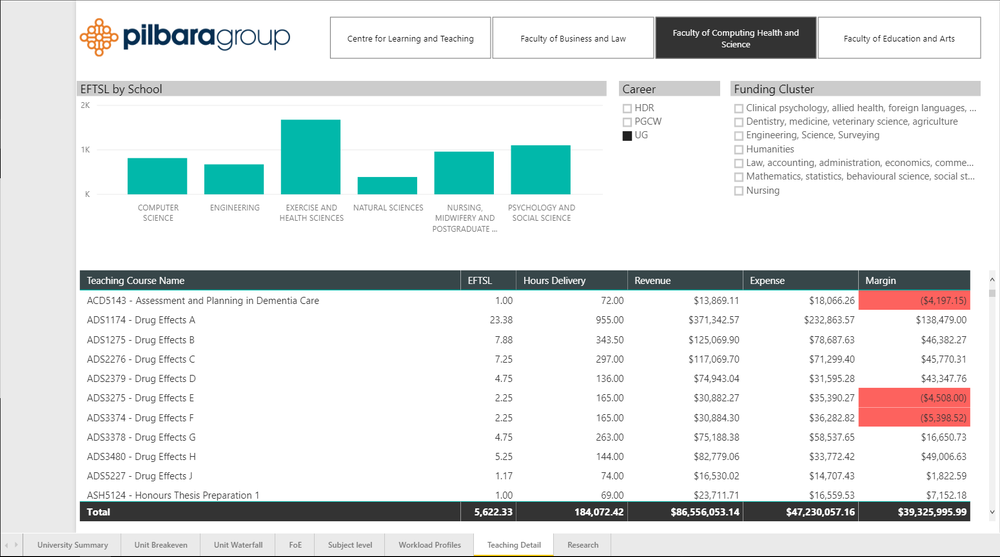Screen dimensions: 1000x557
Task: Click the Natural Sciences bar
Action: pyautogui.click(x=387, y=186)
